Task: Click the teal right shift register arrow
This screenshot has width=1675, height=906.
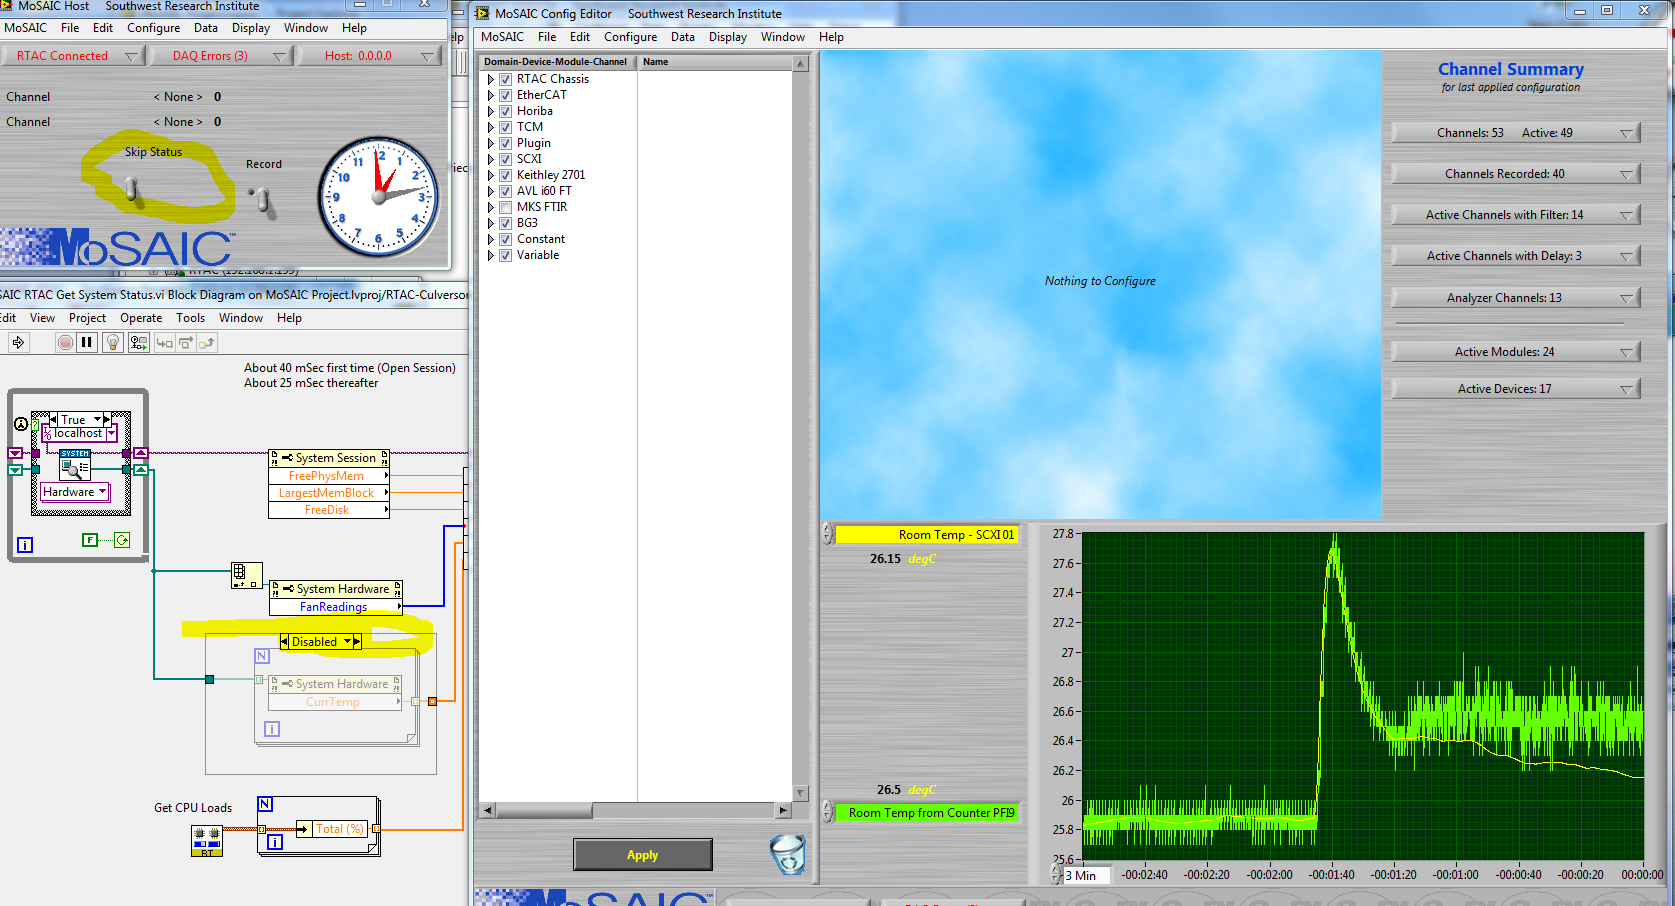Action: 141,469
